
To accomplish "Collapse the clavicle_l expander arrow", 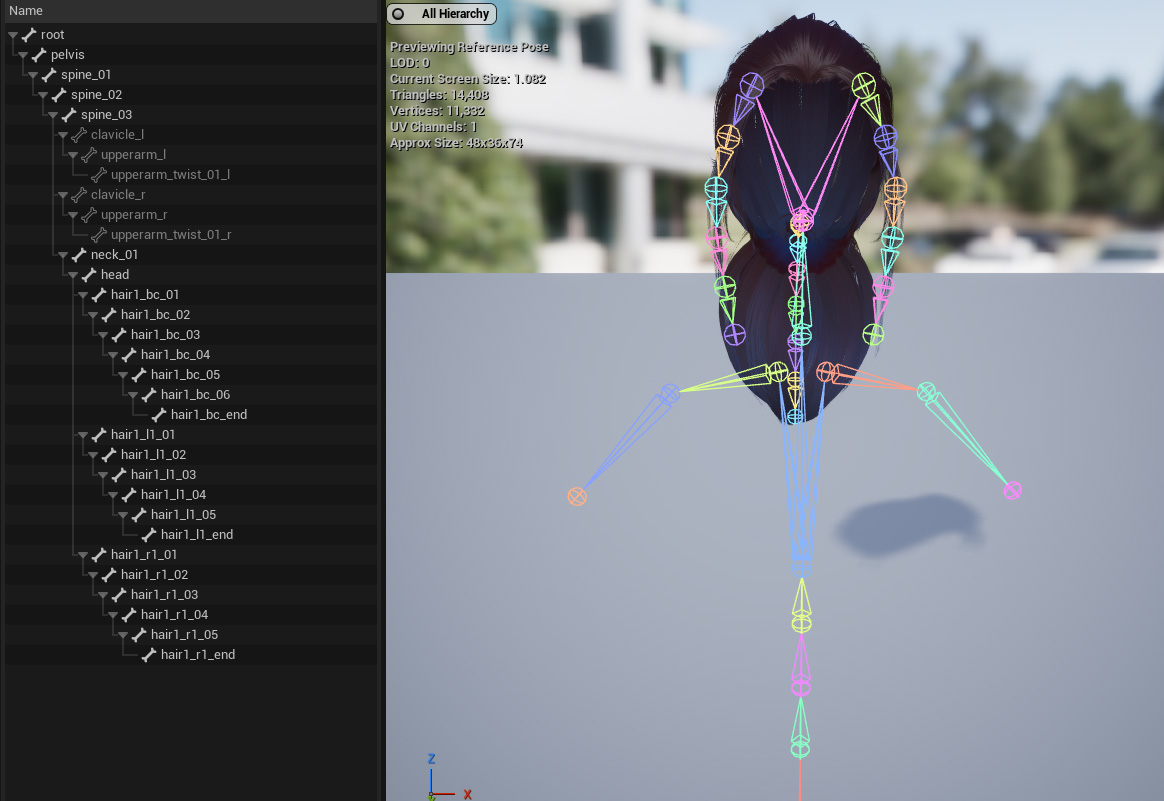I will click(63, 135).
